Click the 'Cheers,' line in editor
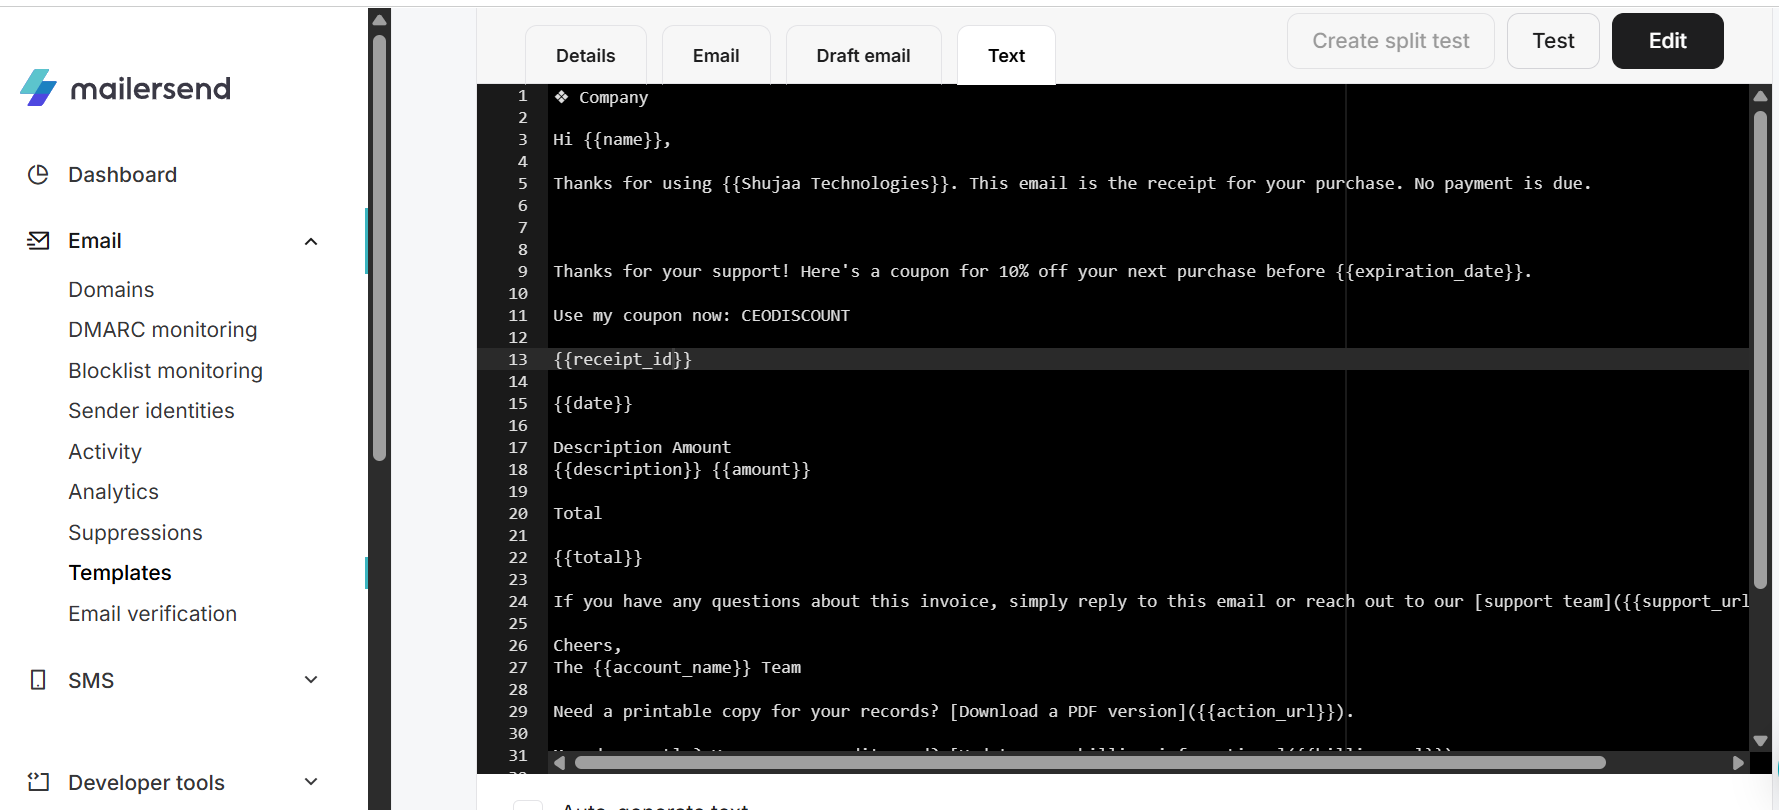 tap(587, 645)
